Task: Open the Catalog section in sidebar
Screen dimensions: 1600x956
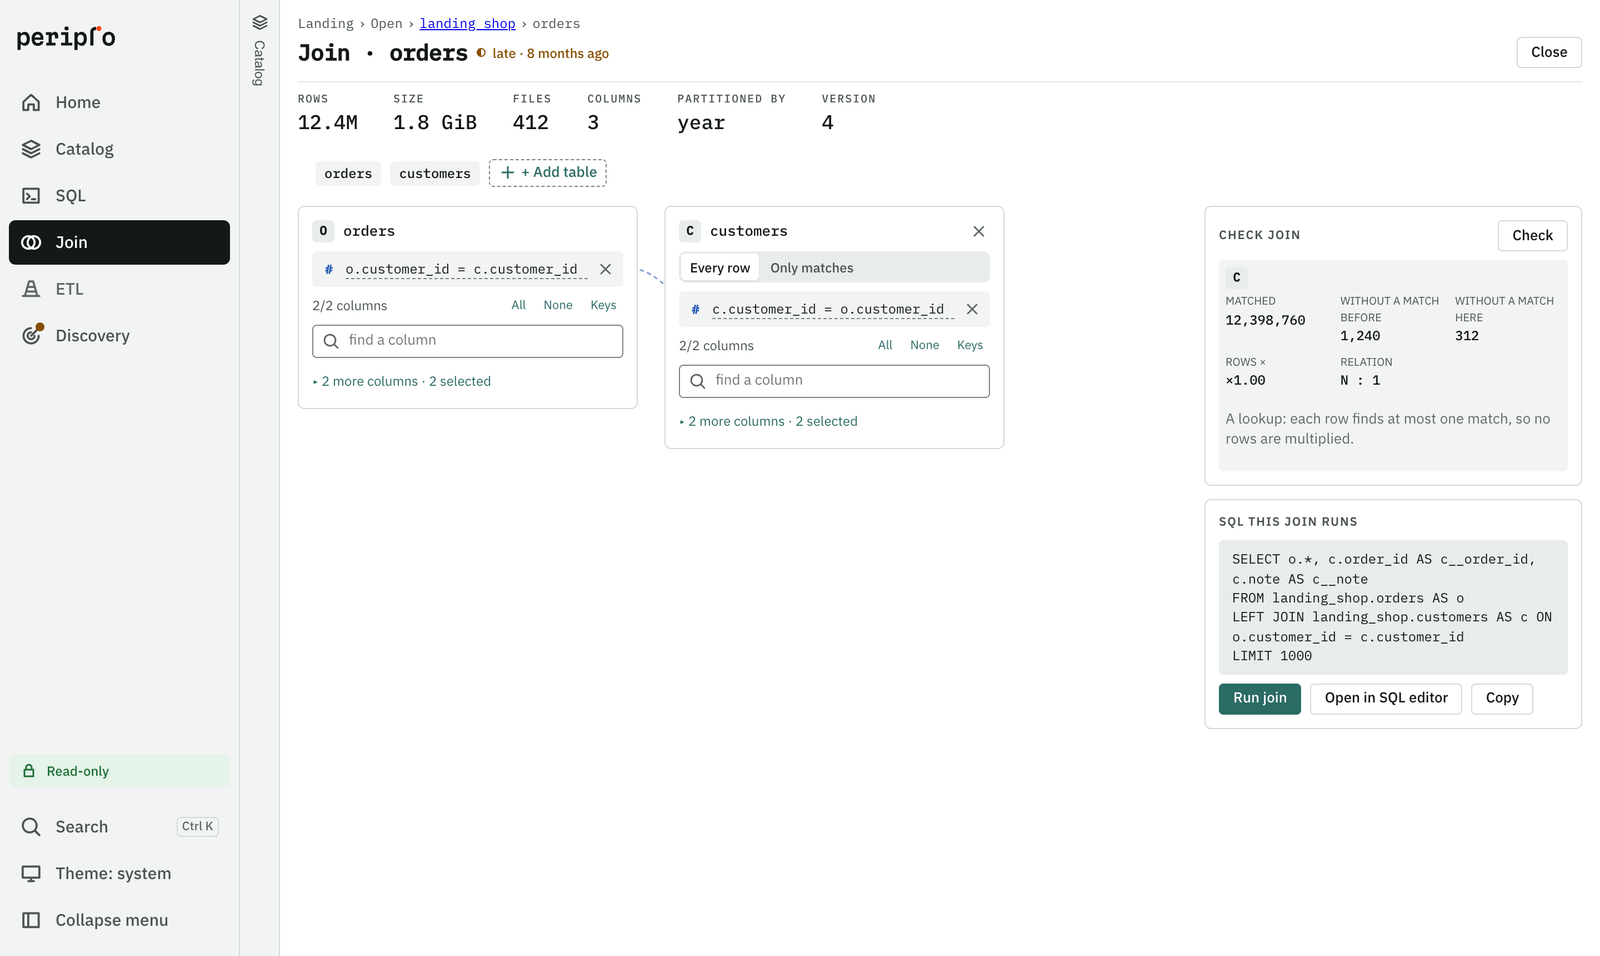Action: (119, 149)
